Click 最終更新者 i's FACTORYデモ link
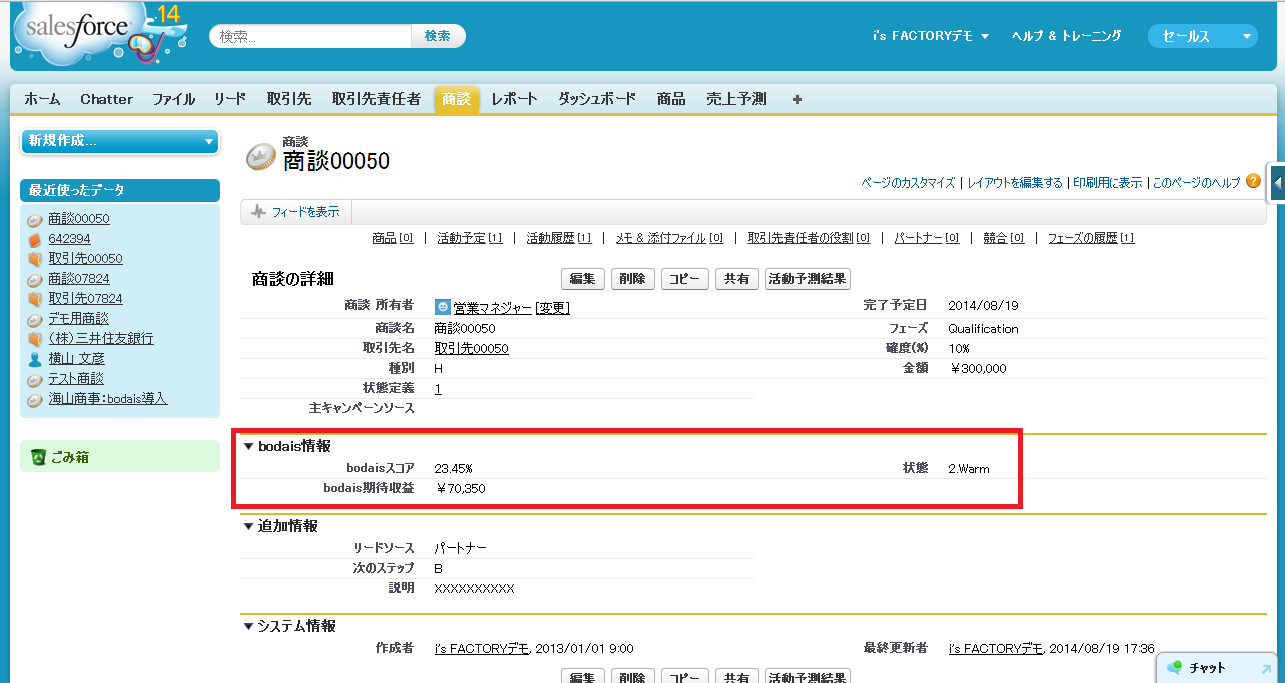 pos(995,648)
